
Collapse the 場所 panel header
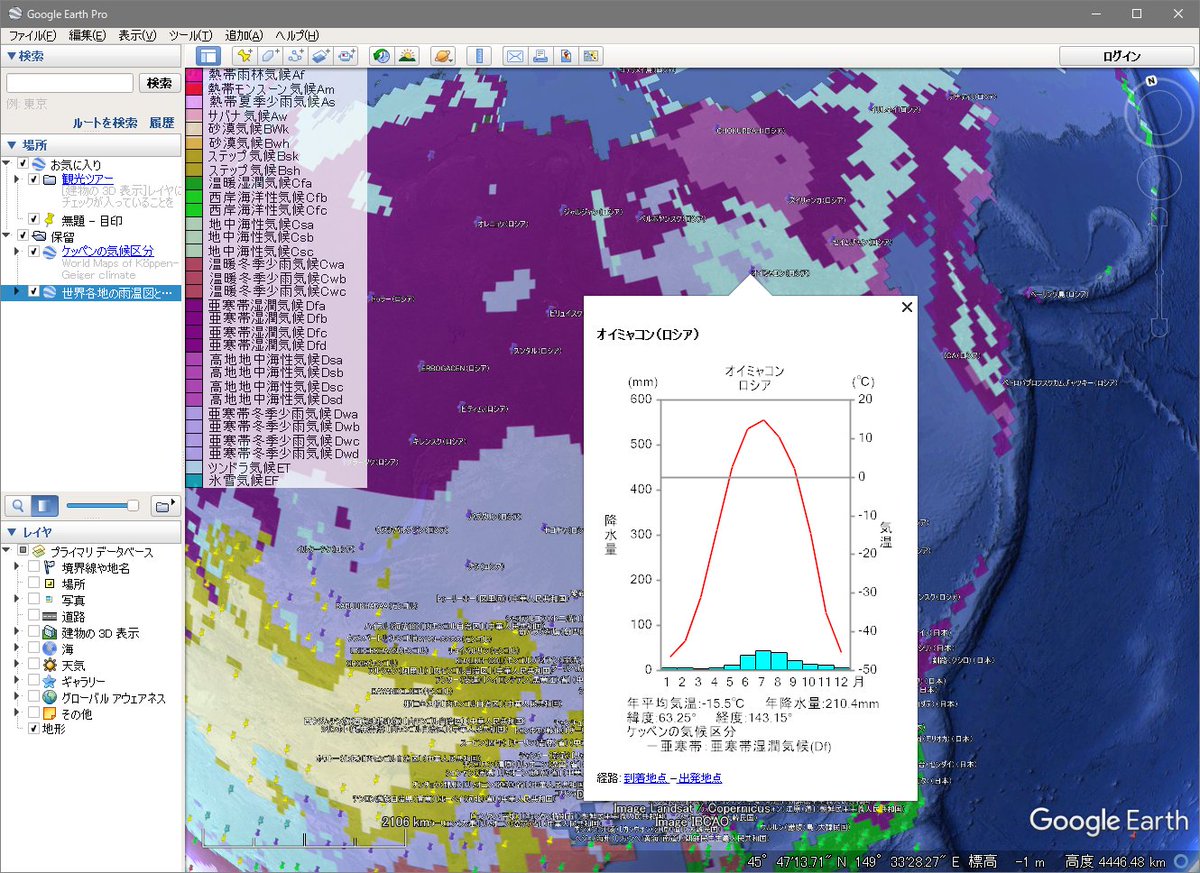coord(90,144)
